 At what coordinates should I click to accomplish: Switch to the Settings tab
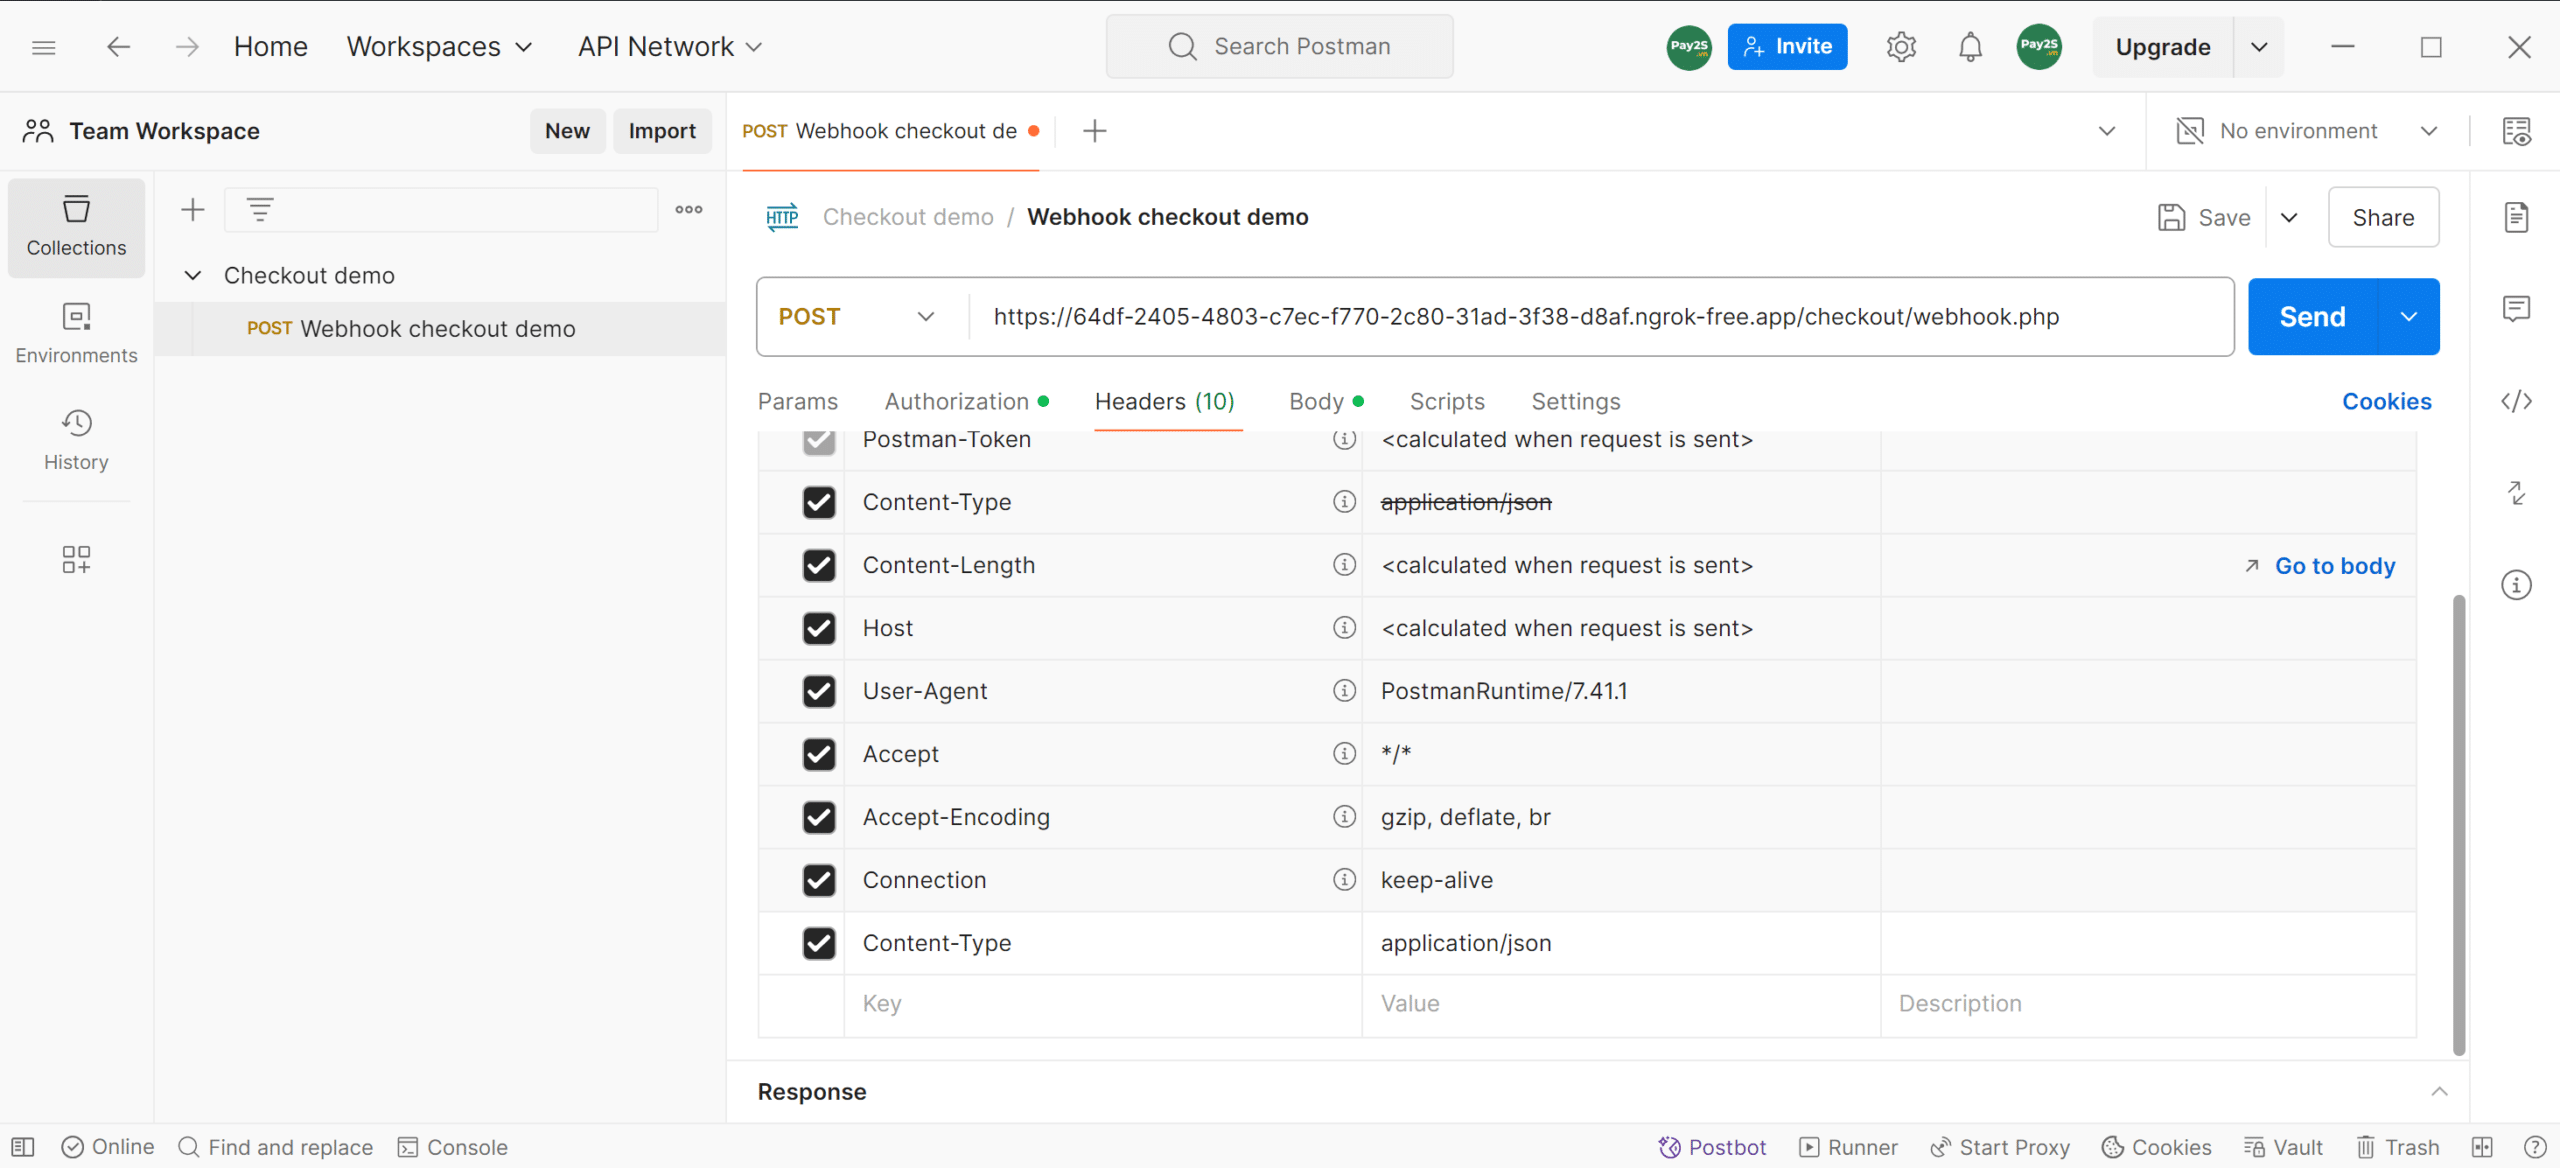[x=1575, y=401]
